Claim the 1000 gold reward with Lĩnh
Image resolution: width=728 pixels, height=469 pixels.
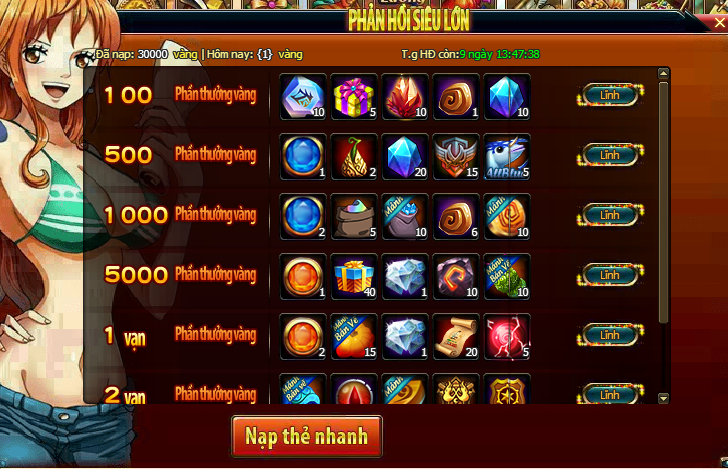coord(610,215)
